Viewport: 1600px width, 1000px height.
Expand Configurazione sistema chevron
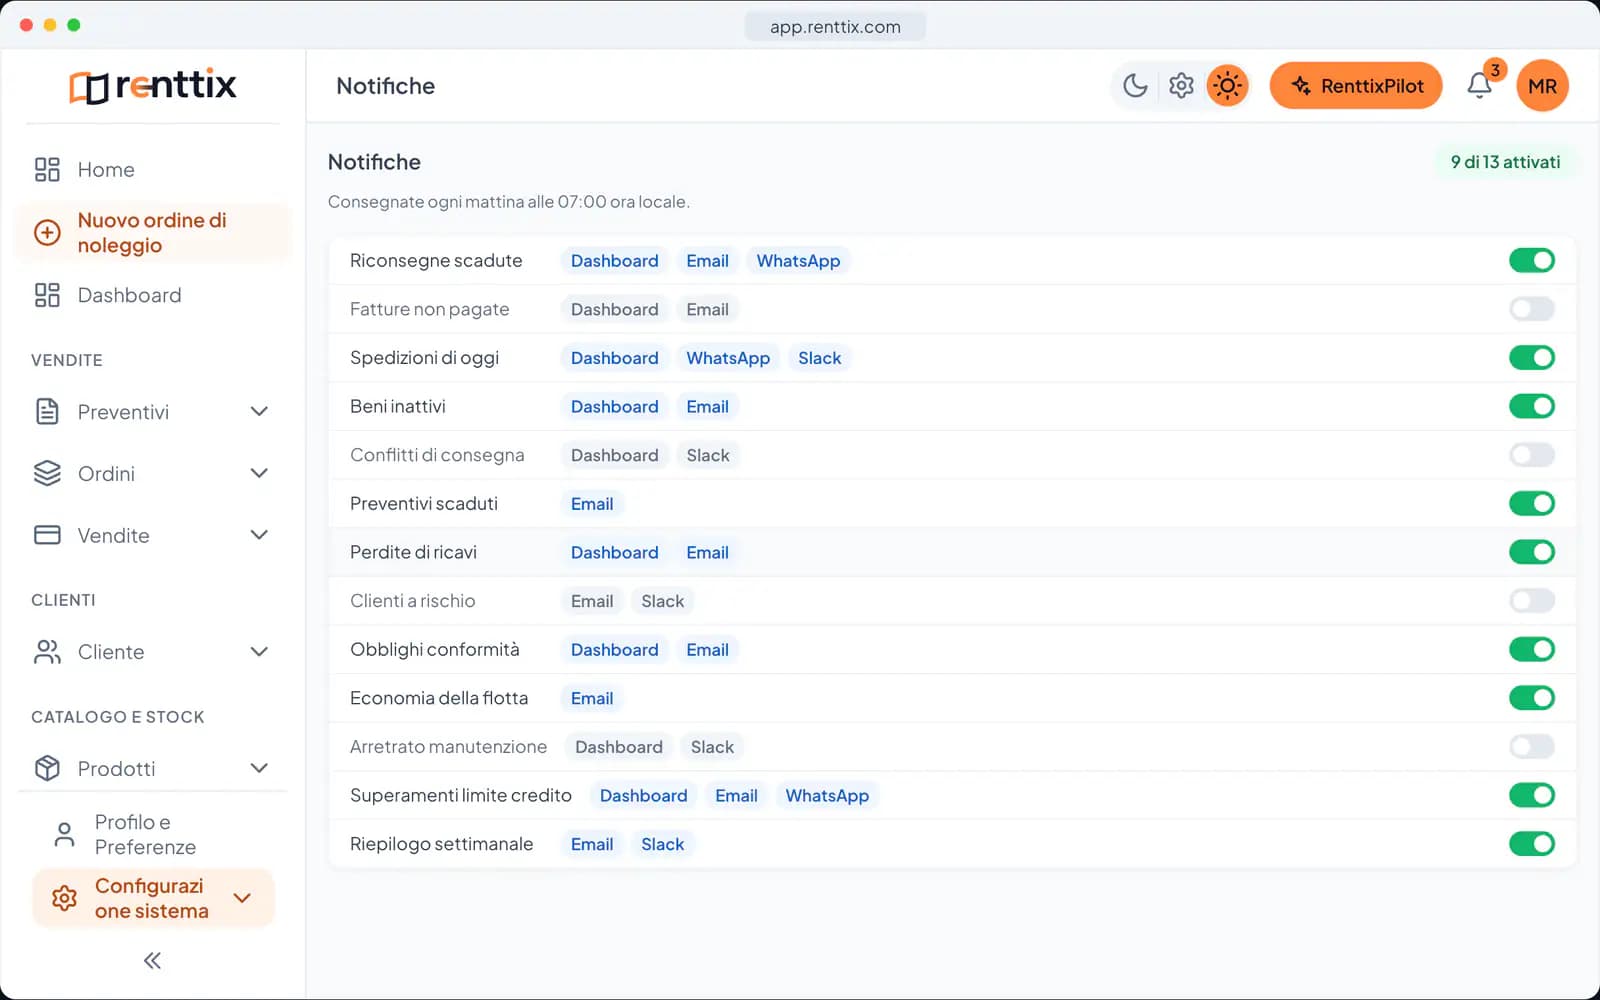click(242, 898)
